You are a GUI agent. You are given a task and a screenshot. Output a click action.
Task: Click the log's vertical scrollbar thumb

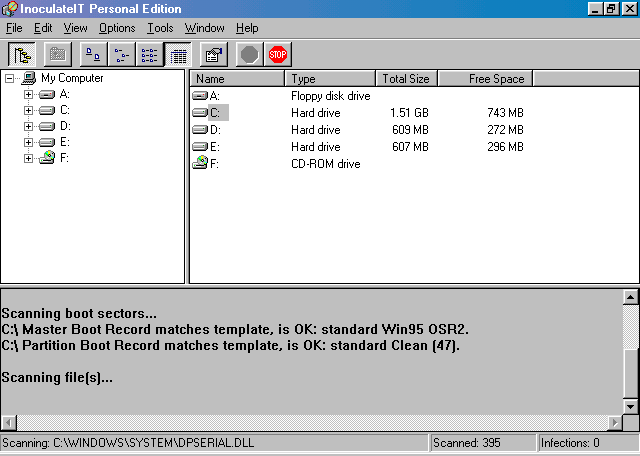tap(631, 373)
